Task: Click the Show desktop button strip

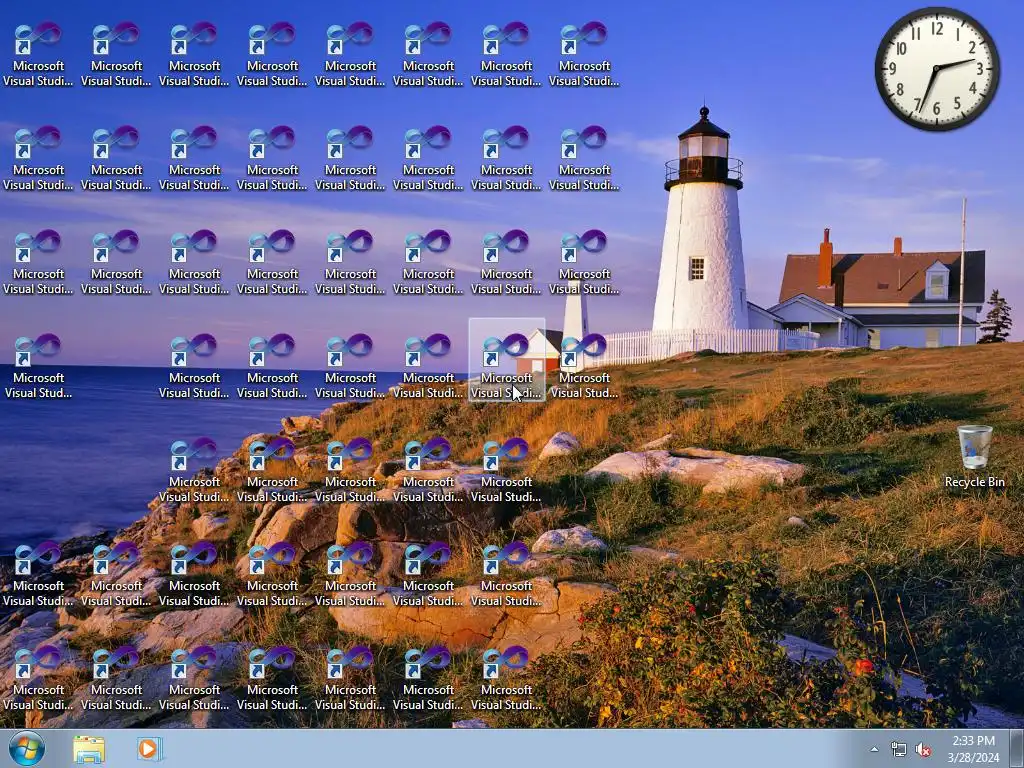Action: tap(1017, 749)
